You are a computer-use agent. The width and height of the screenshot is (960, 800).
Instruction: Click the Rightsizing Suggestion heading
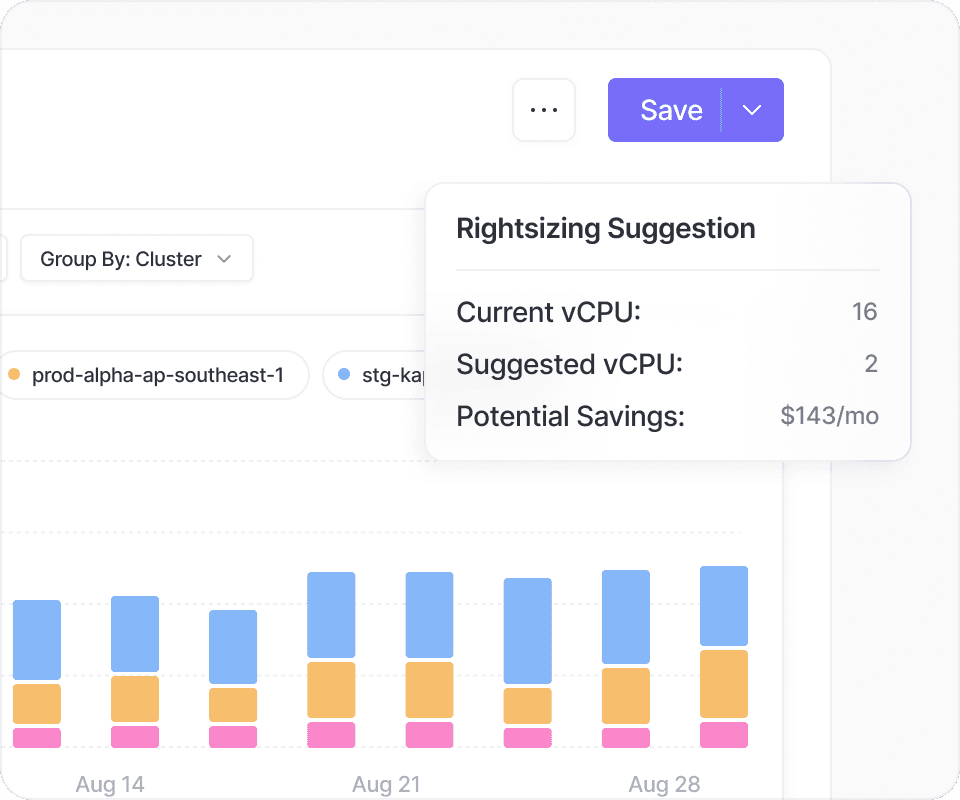point(606,229)
